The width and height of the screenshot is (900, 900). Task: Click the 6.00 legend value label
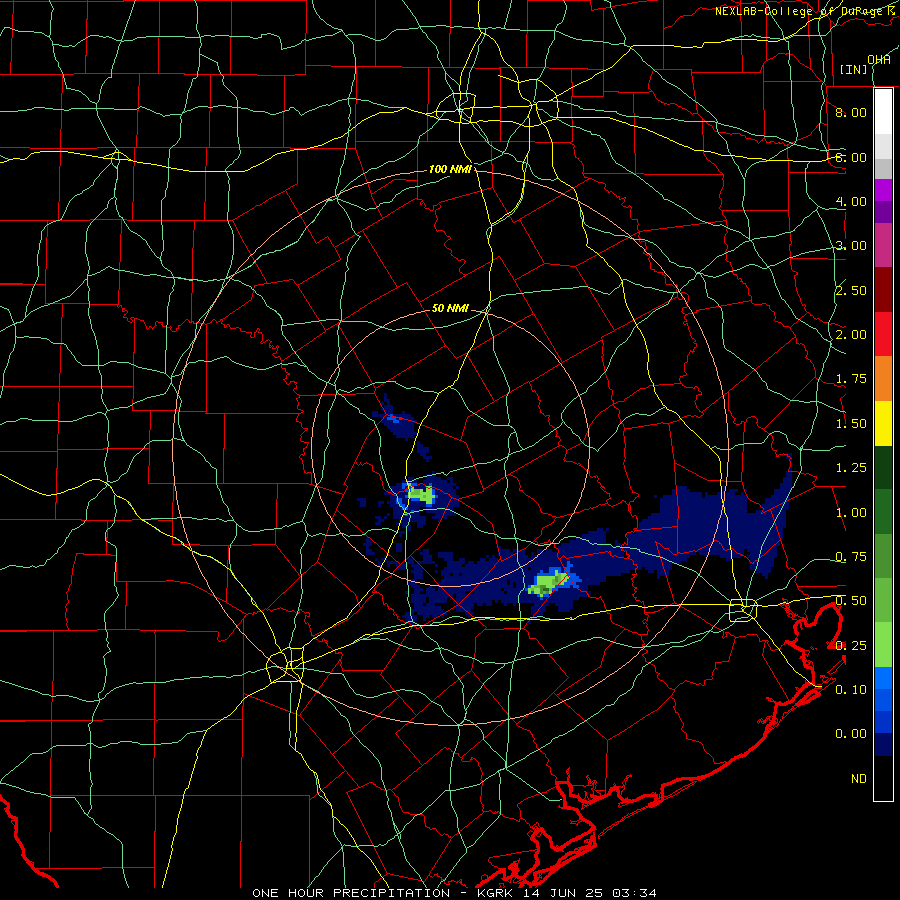tap(851, 157)
